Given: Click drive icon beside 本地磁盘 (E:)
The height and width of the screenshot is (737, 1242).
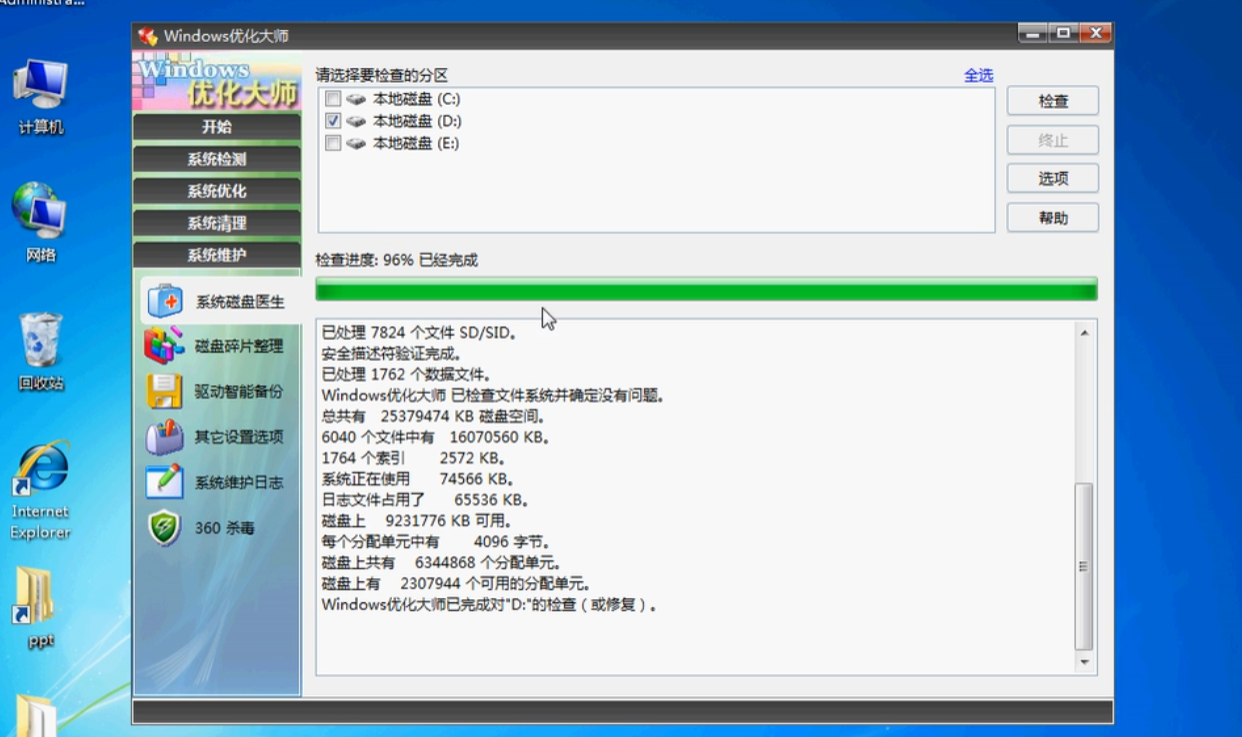Looking at the screenshot, I should coord(357,143).
